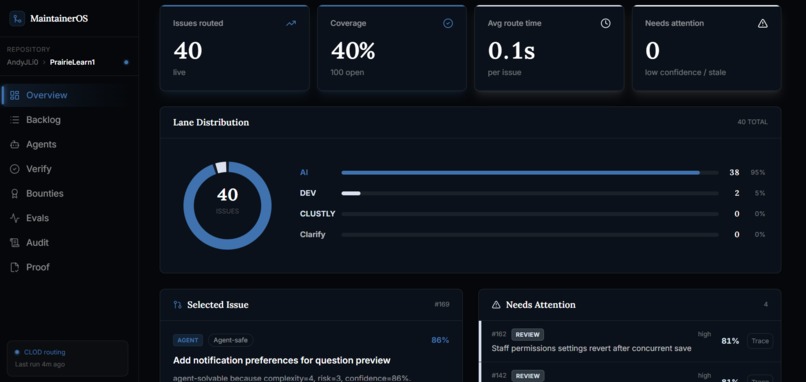Open the Issues routed stat card

235,48
